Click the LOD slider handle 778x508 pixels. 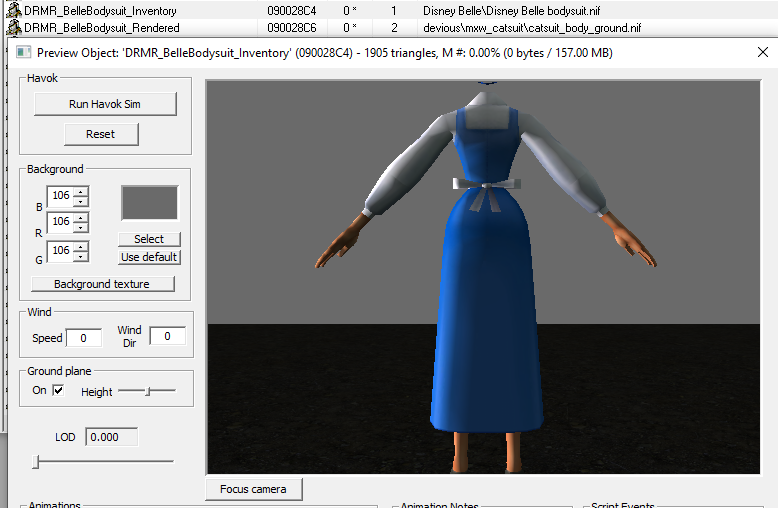point(35,462)
